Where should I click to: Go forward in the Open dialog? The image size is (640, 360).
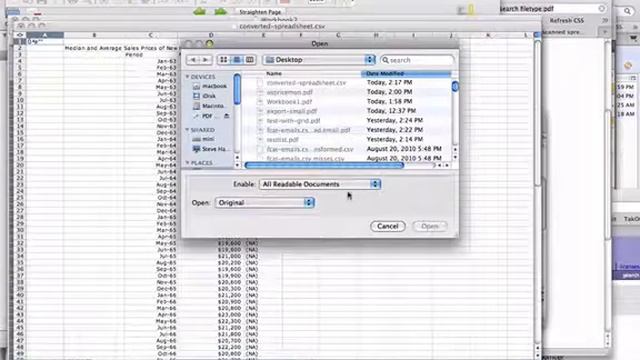(x=205, y=60)
